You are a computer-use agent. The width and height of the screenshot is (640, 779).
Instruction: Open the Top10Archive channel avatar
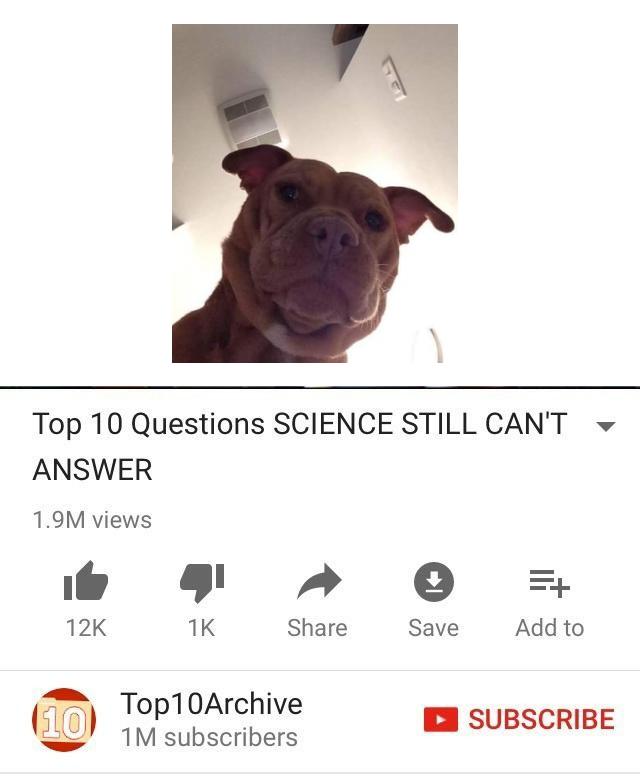[64, 720]
